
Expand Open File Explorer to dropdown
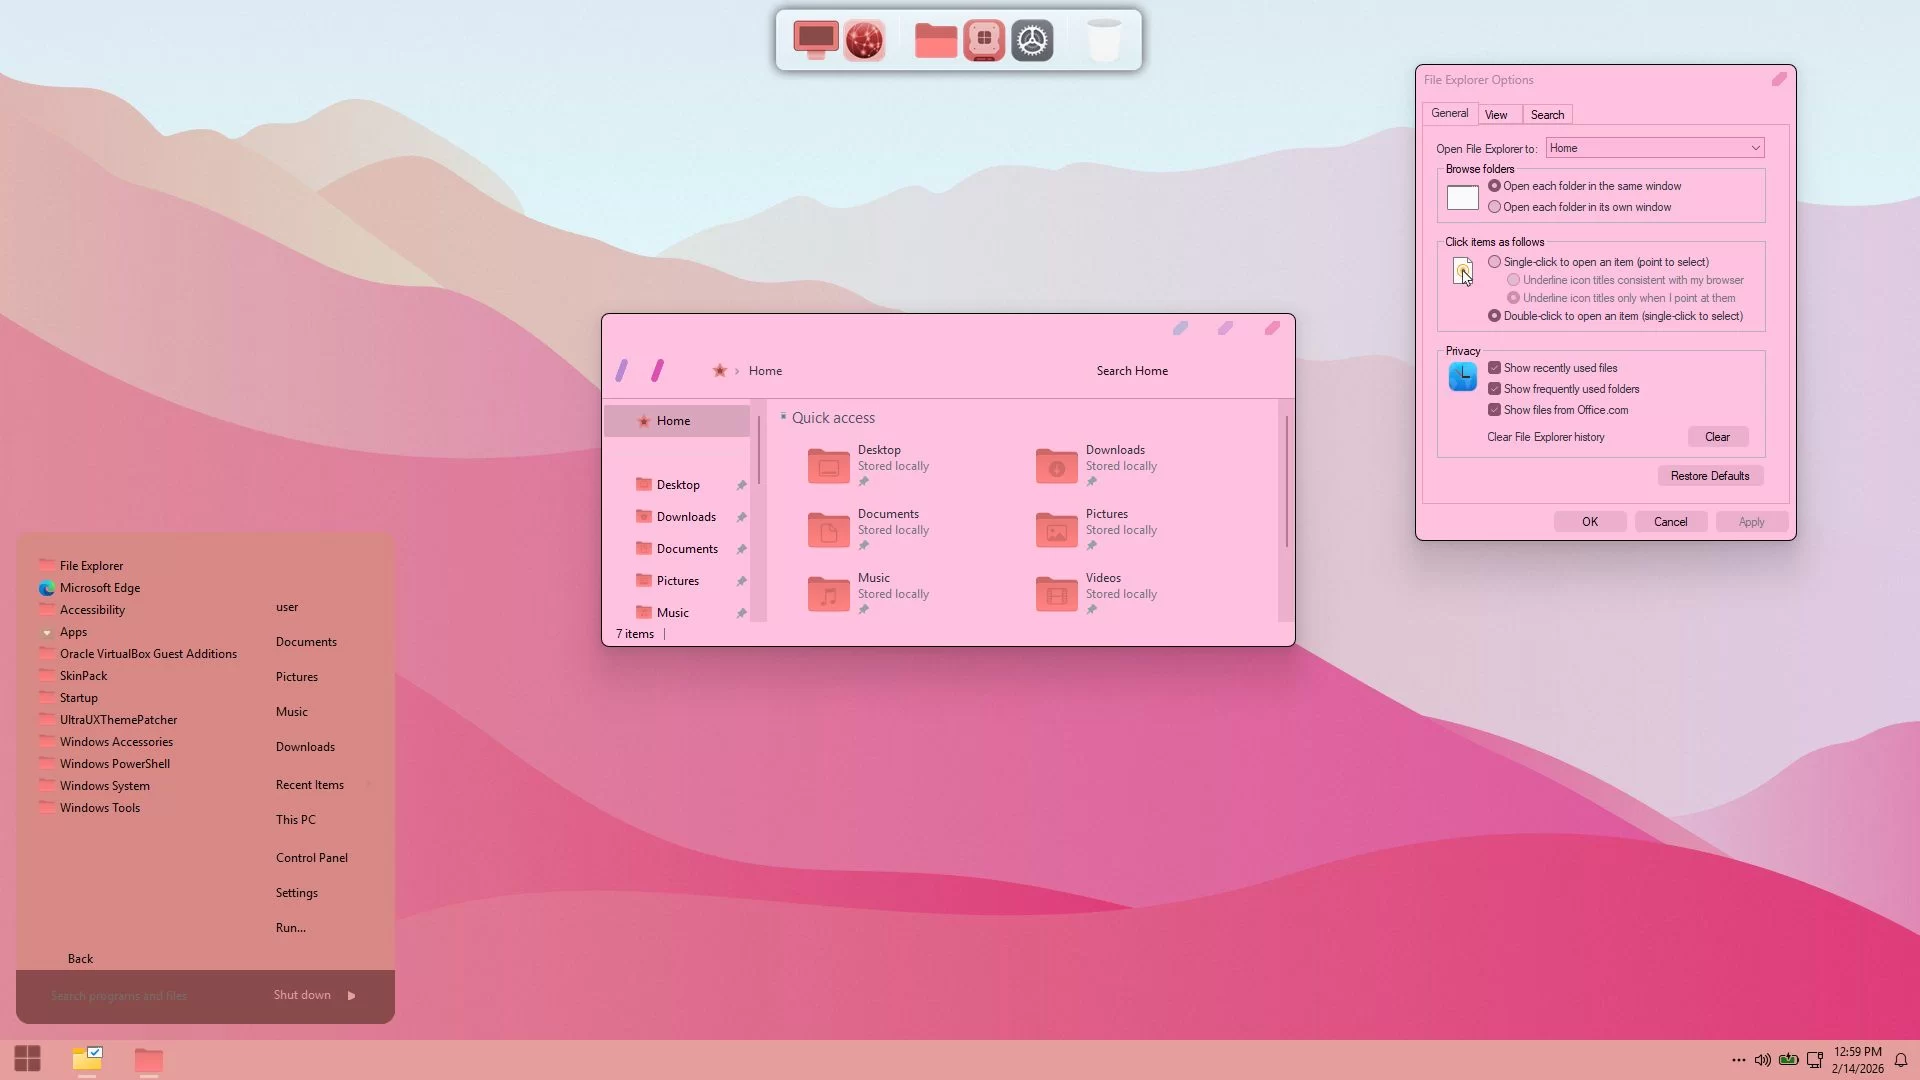click(x=1754, y=148)
